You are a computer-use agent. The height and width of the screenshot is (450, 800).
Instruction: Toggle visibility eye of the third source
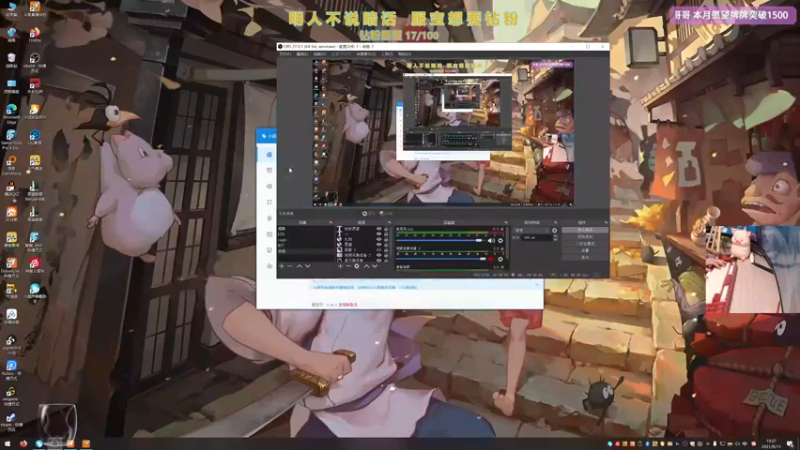[x=379, y=239]
